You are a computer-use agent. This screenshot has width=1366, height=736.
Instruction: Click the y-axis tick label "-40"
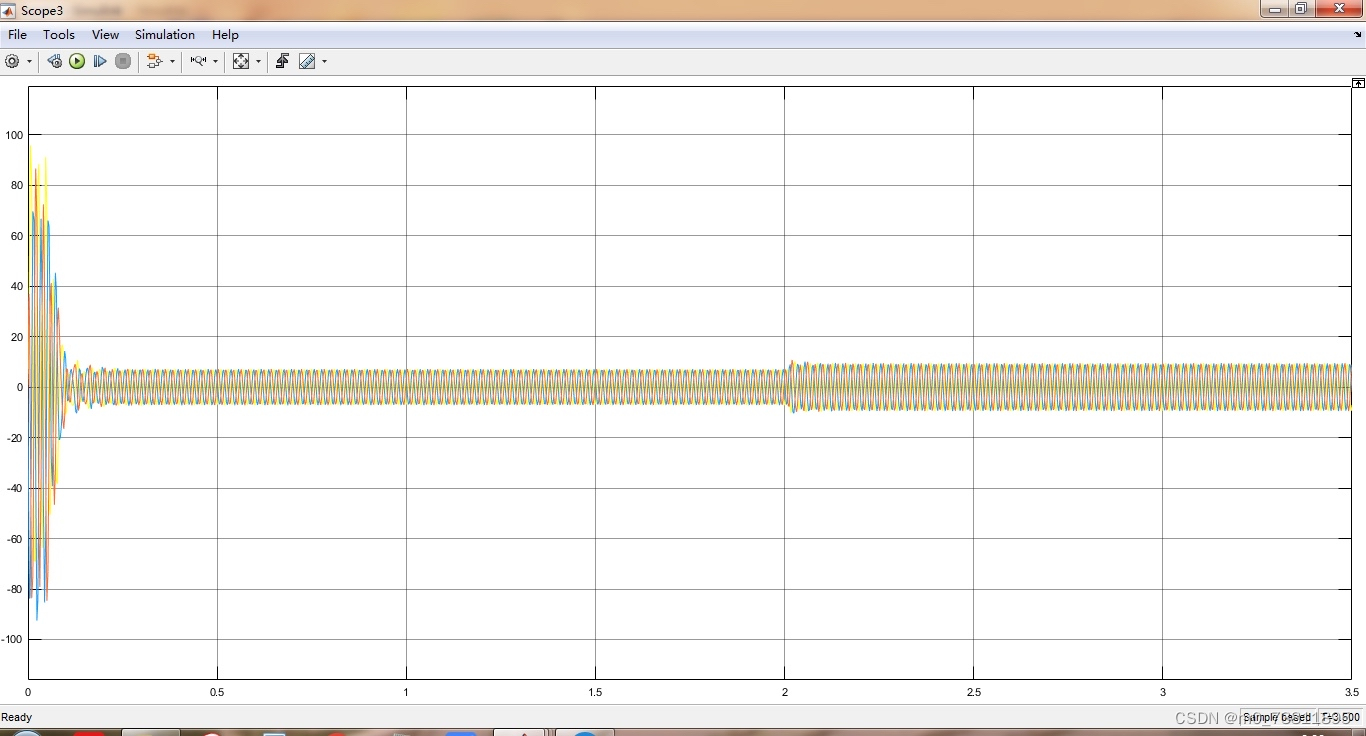15,489
